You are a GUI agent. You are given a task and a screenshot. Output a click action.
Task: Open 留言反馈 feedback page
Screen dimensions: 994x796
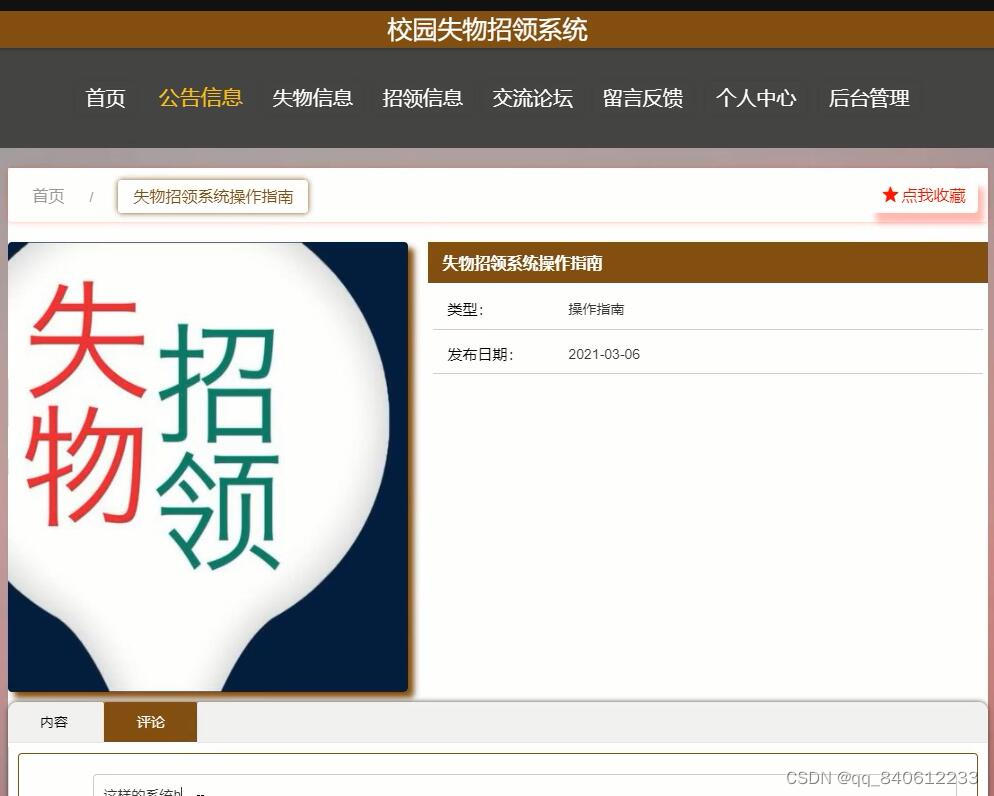(x=642, y=98)
